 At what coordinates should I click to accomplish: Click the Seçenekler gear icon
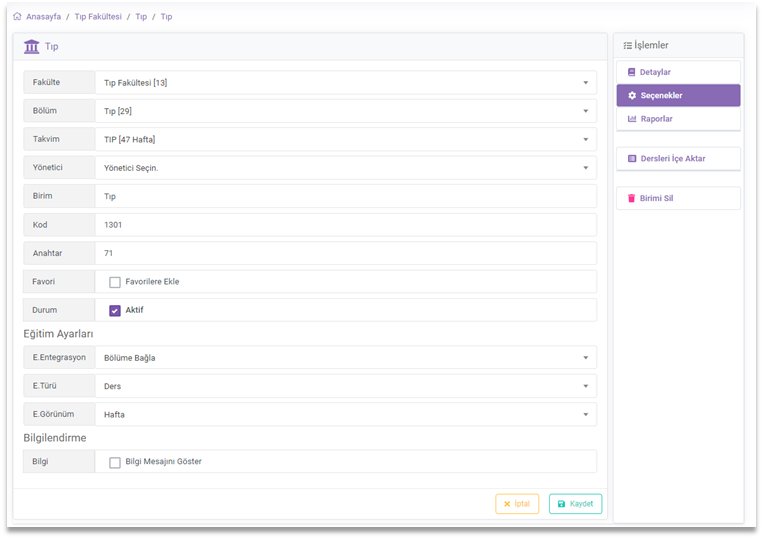click(631, 95)
